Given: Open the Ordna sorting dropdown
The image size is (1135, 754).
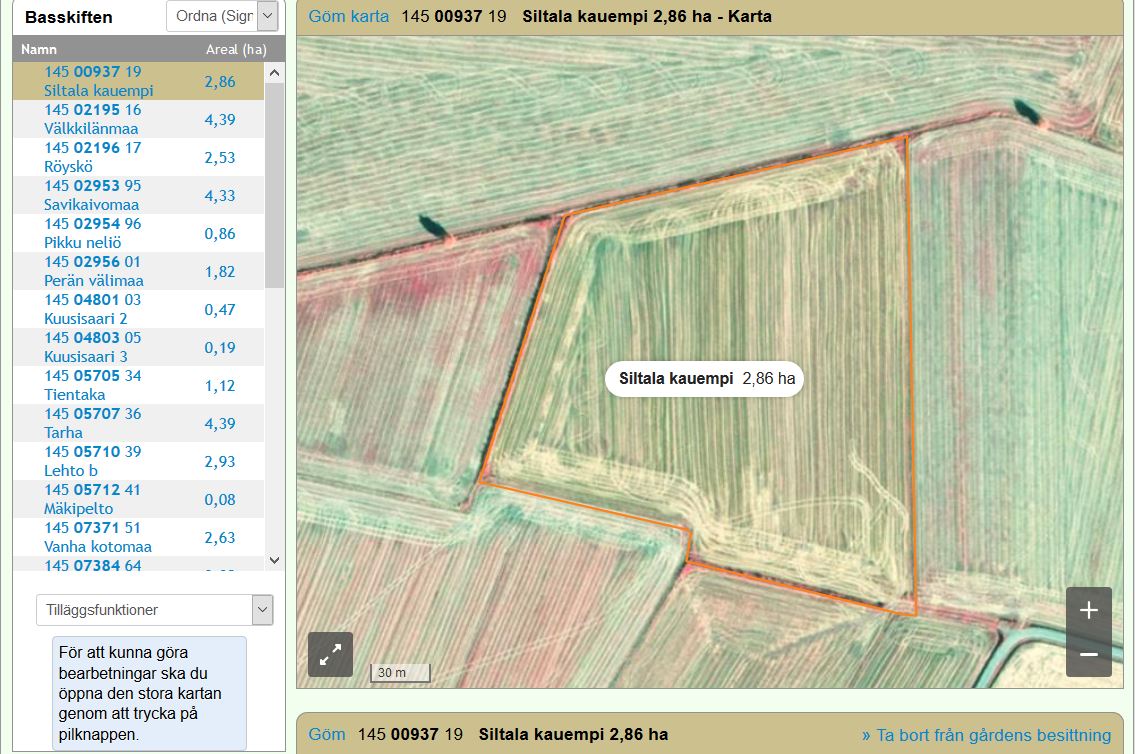Looking at the screenshot, I should [221, 16].
